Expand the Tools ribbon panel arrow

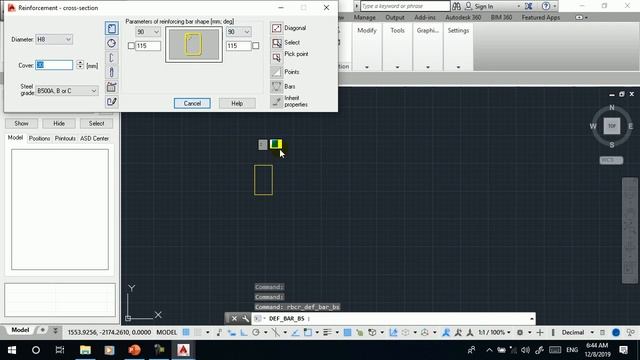point(397,67)
